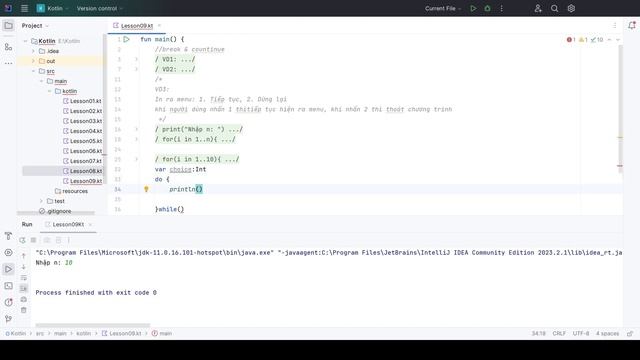Open the main hamburger menu
The height and width of the screenshot is (360, 640).
[x=24, y=8]
